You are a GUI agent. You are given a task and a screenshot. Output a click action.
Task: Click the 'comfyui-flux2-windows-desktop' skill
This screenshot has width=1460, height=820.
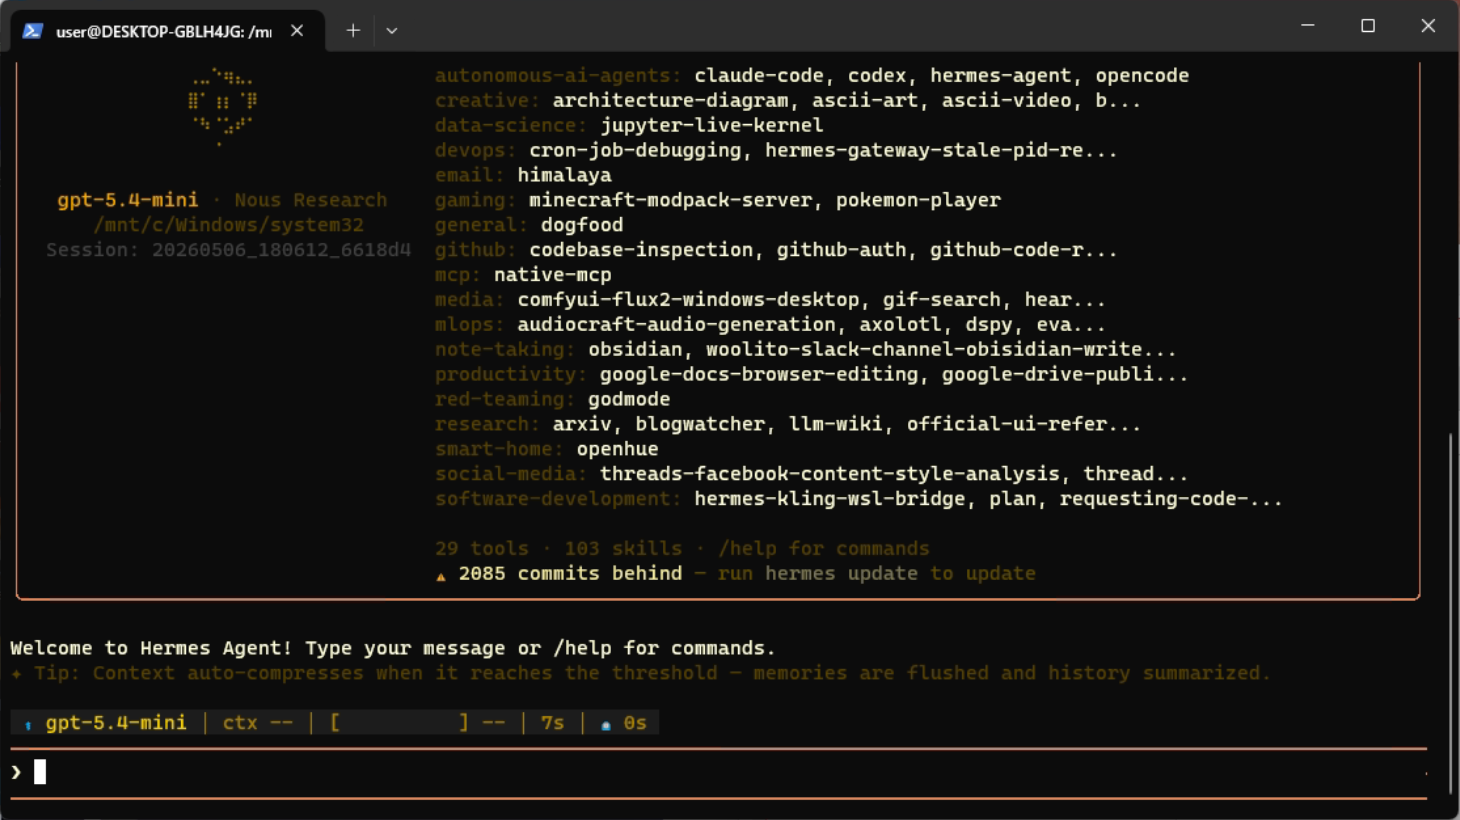(688, 300)
